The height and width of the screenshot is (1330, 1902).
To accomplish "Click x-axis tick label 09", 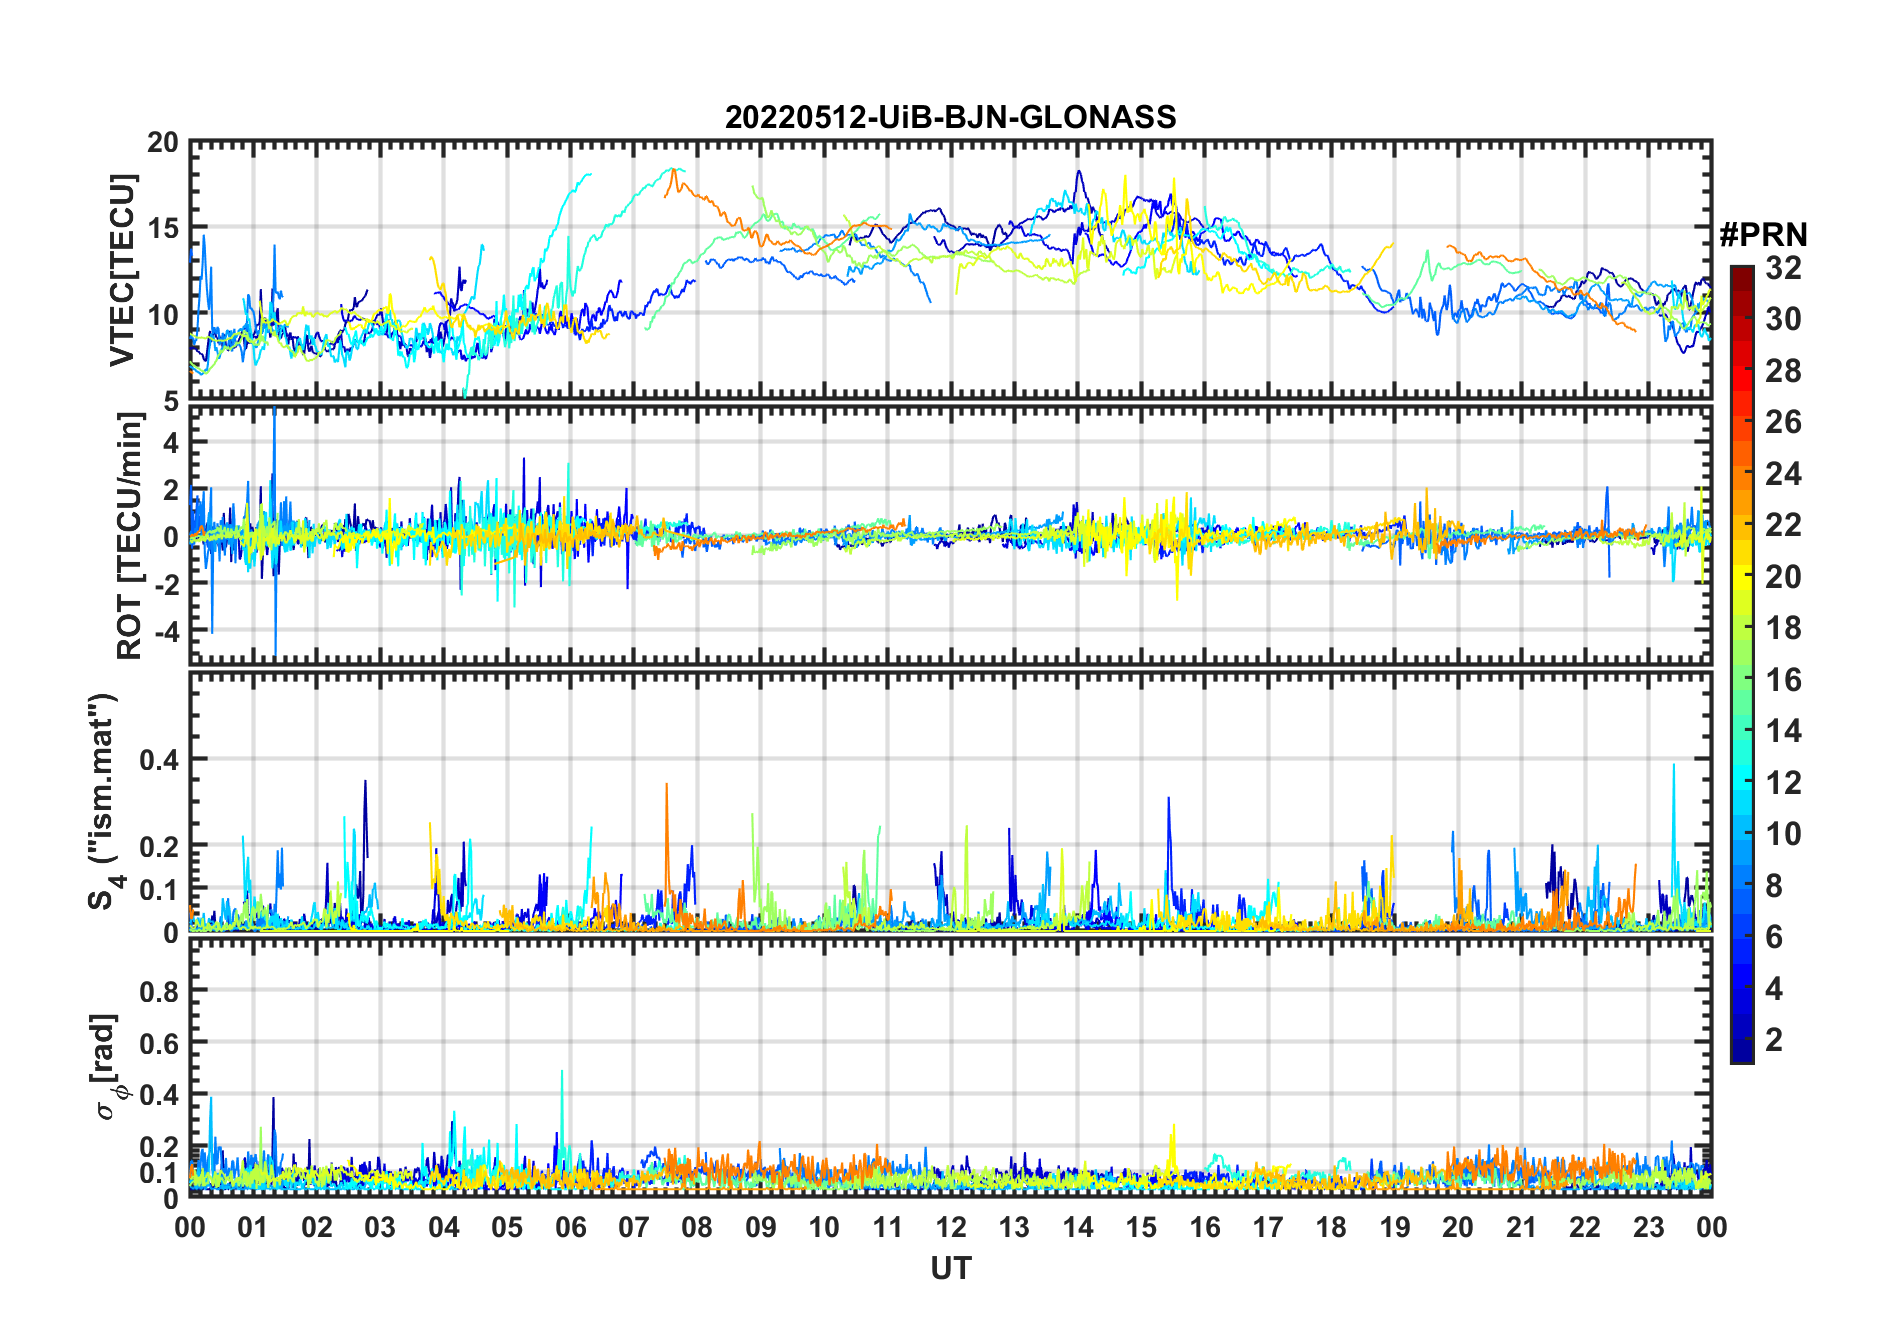I will point(761,1227).
